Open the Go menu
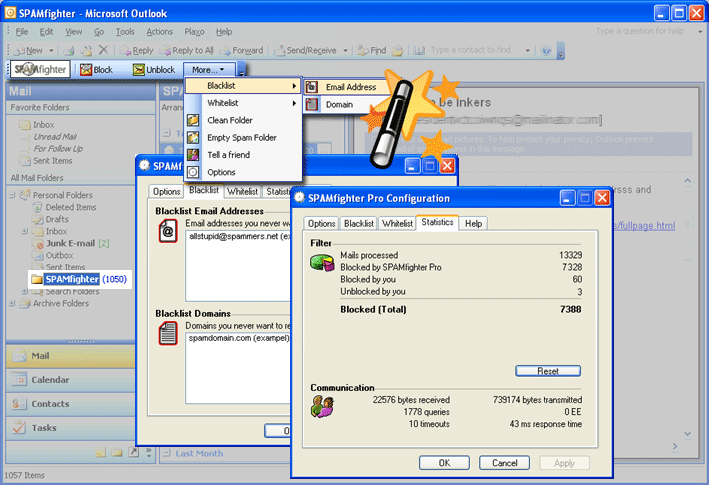Image resolution: width=709 pixels, height=485 pixels. pyautogui.click(x=99, y=32)
